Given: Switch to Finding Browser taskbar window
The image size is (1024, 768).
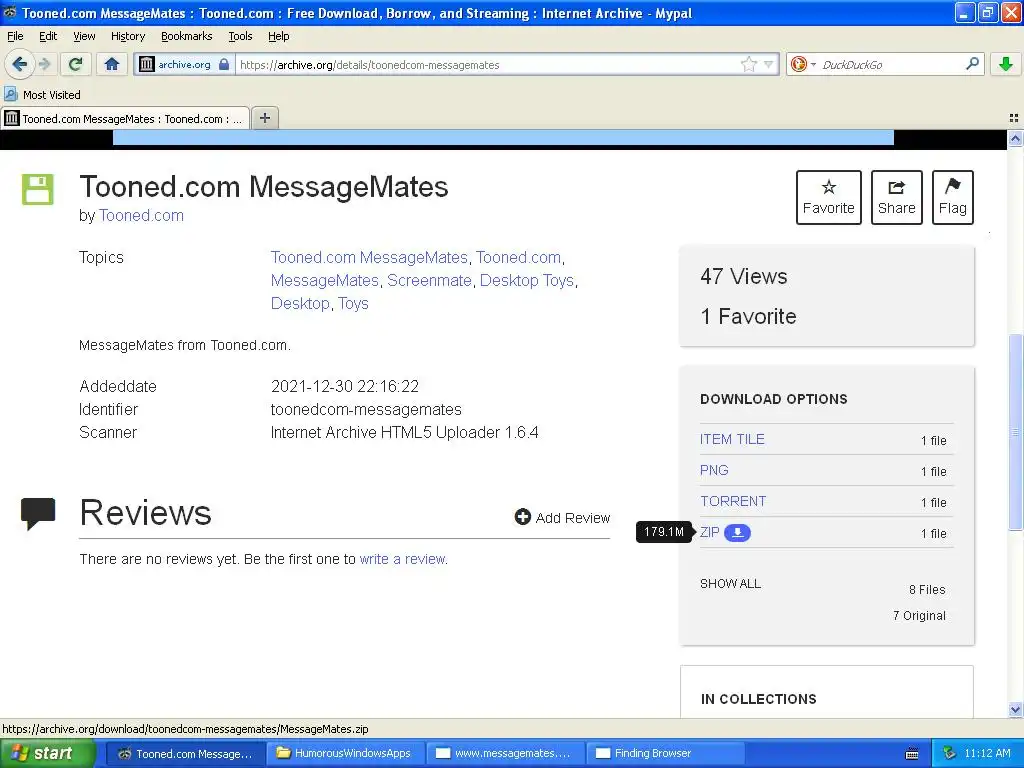Looking at the screenshot, I should (665, 753).
